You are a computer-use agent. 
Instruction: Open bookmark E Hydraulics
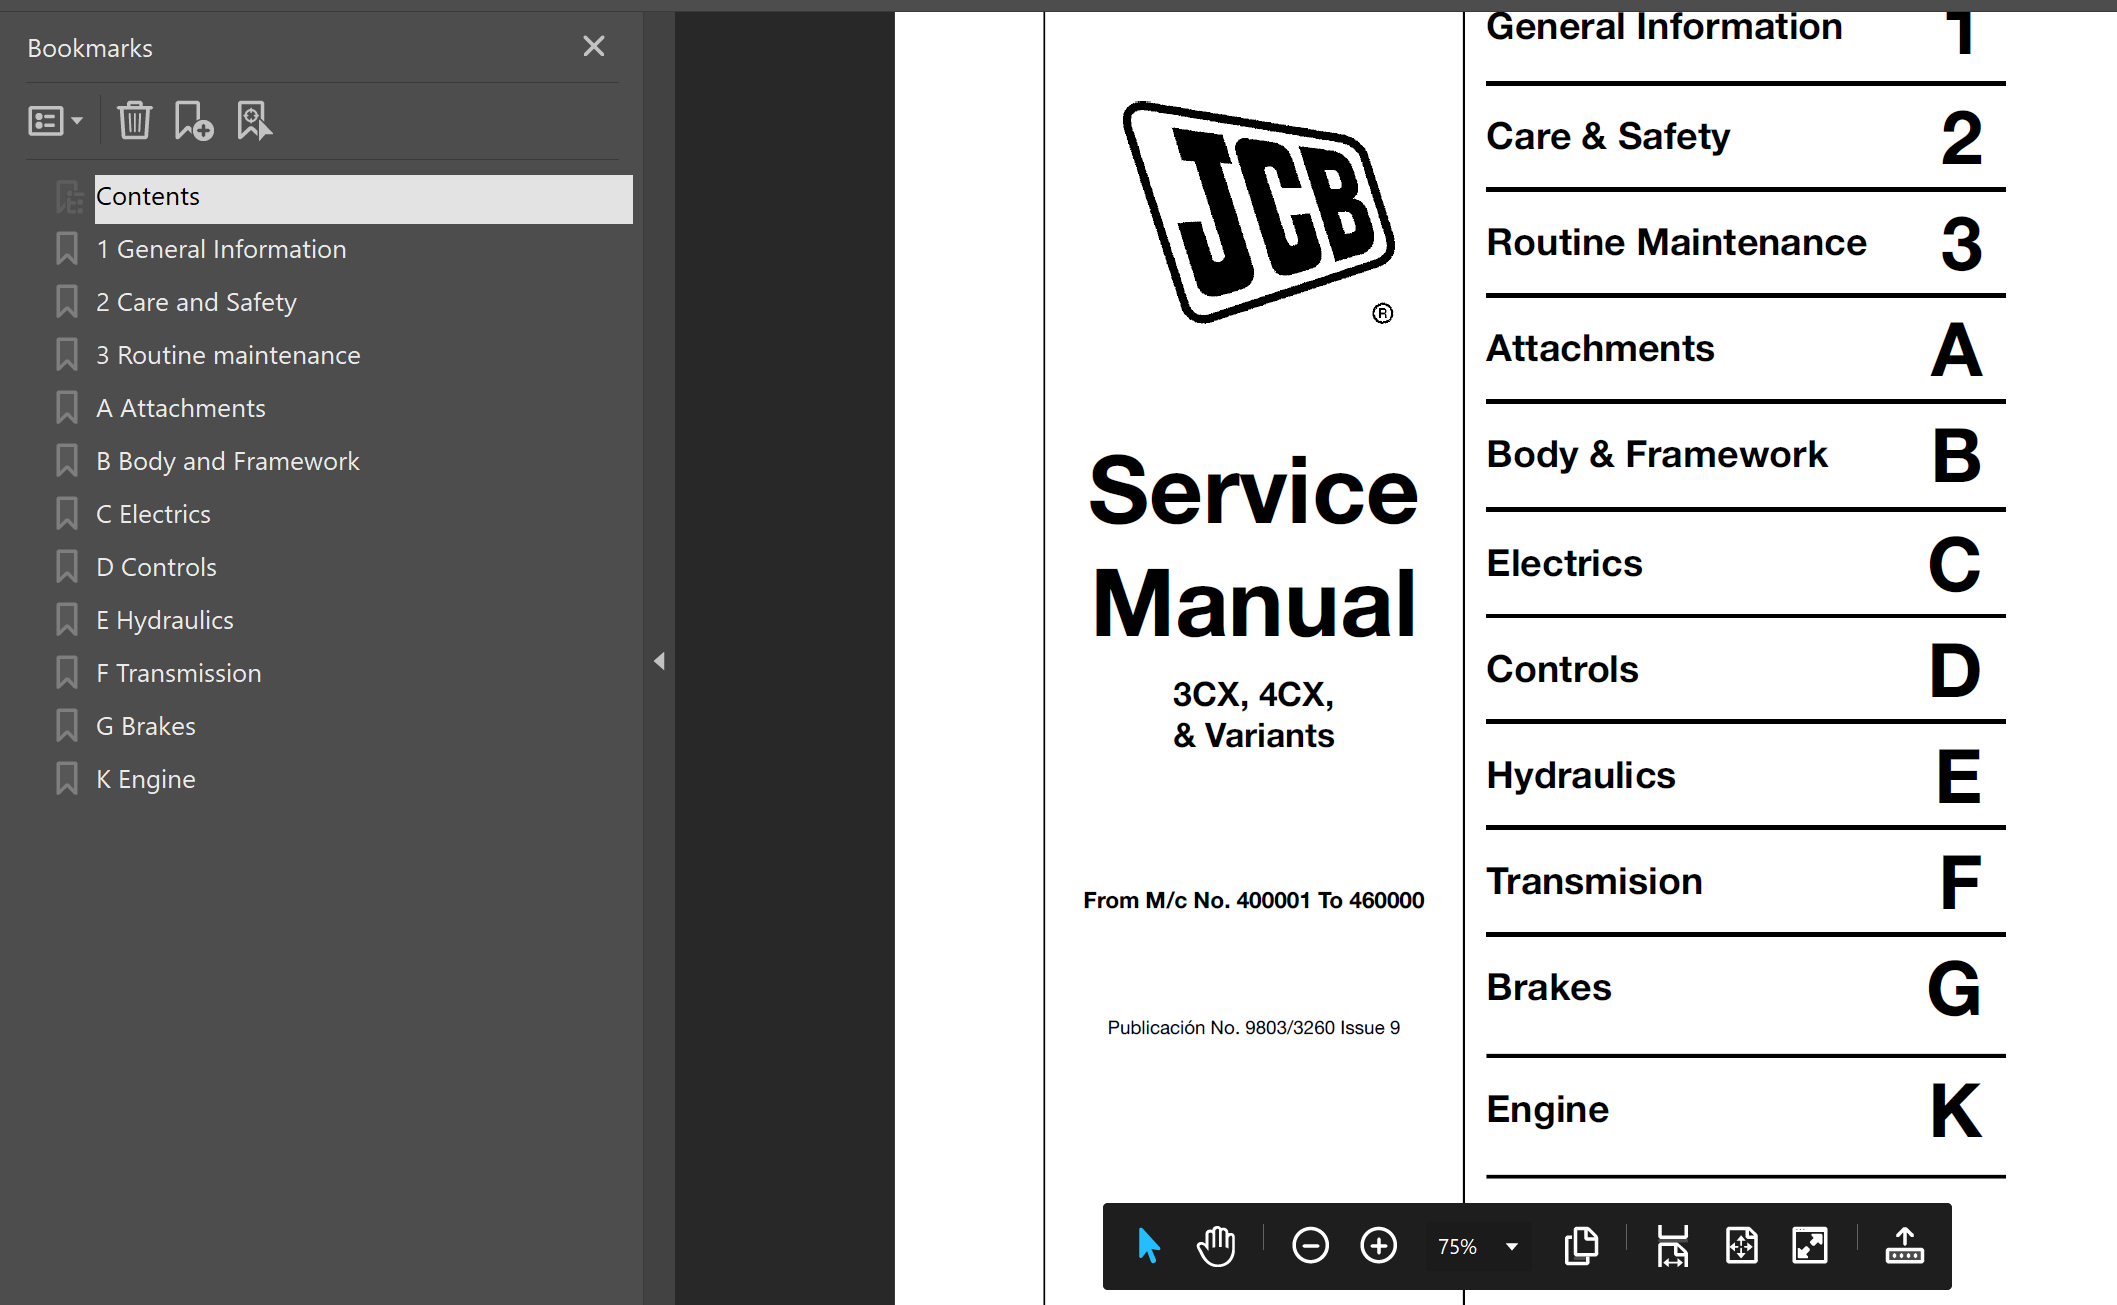tap(165, 620)
